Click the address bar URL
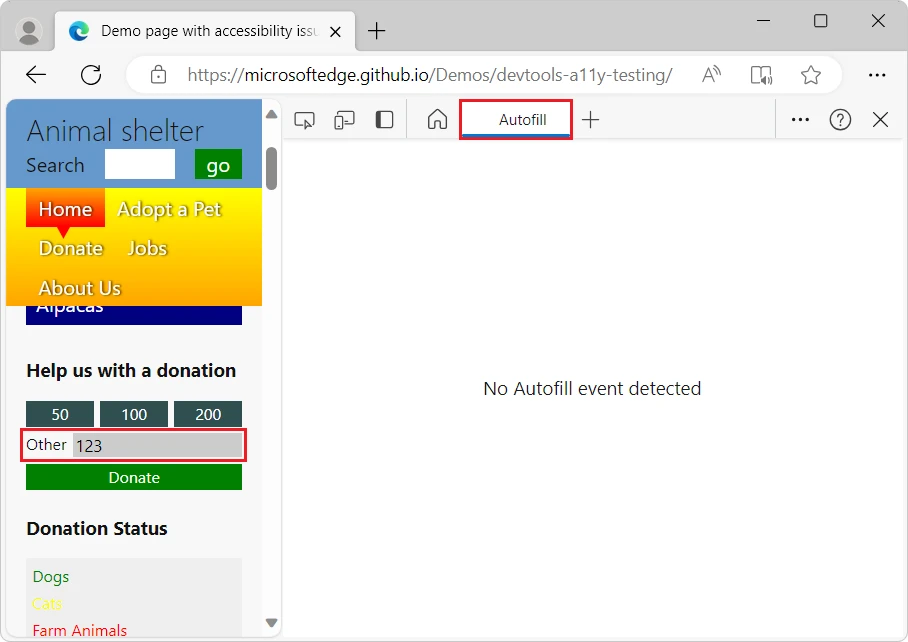Screen dimensions: 908x642 (x=430, y=75)
